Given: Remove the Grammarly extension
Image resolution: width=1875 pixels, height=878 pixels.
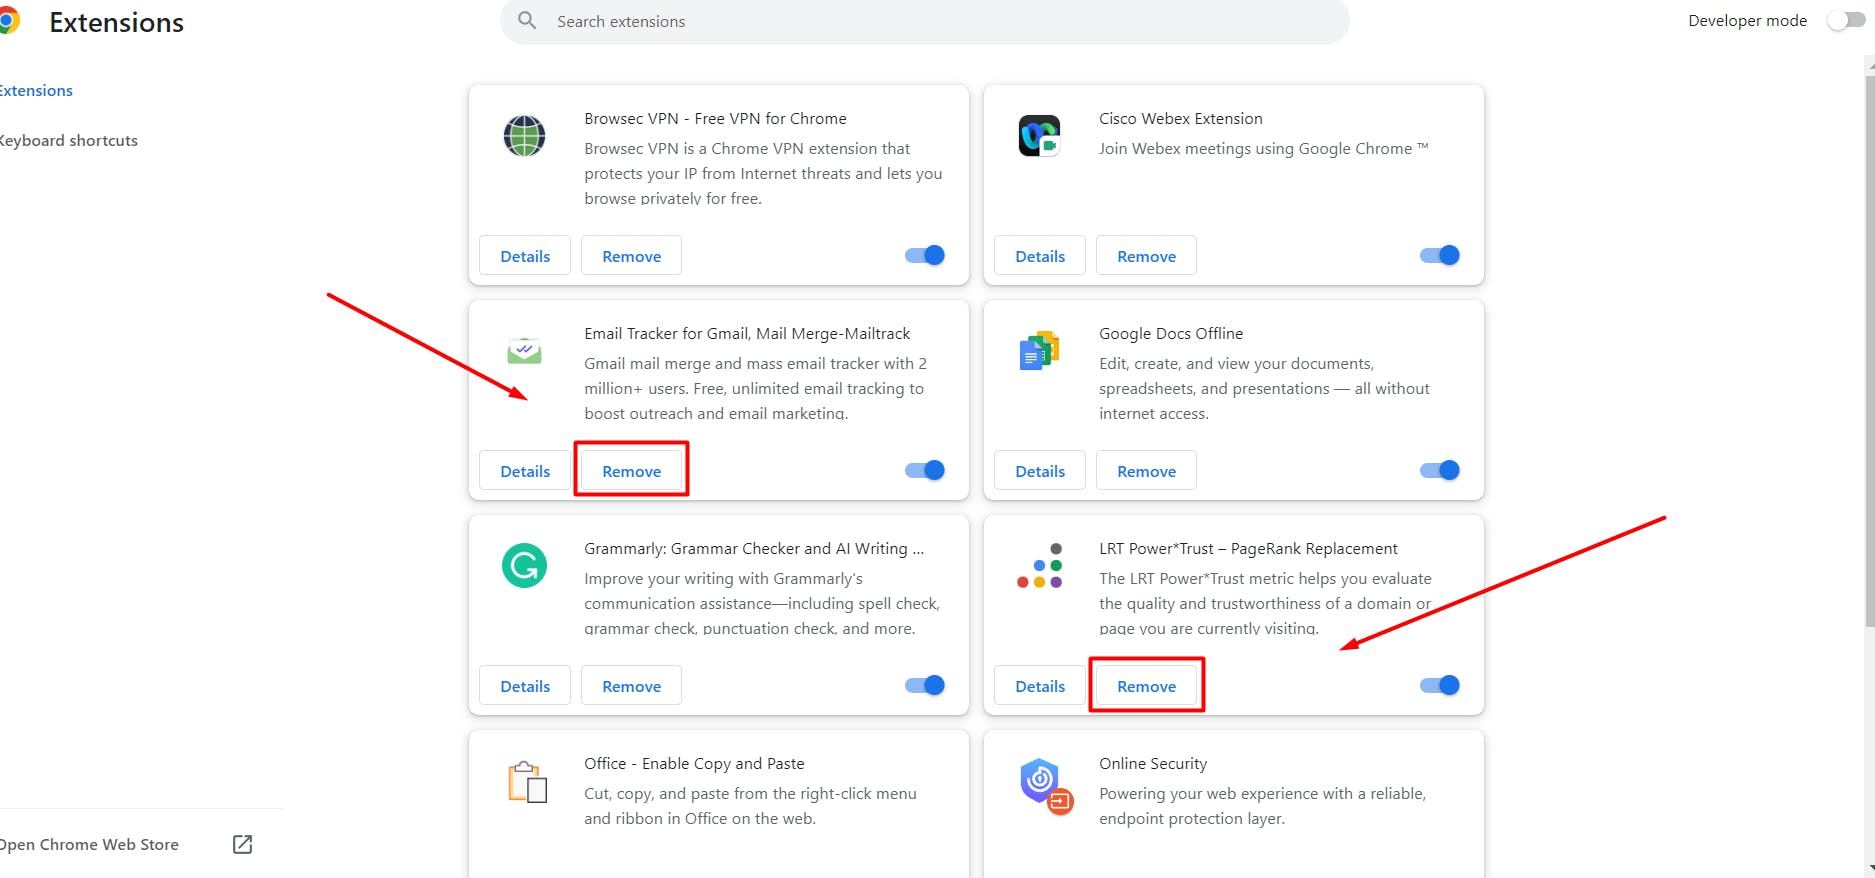Looking at the screenshot, I should tap(631, 685).
